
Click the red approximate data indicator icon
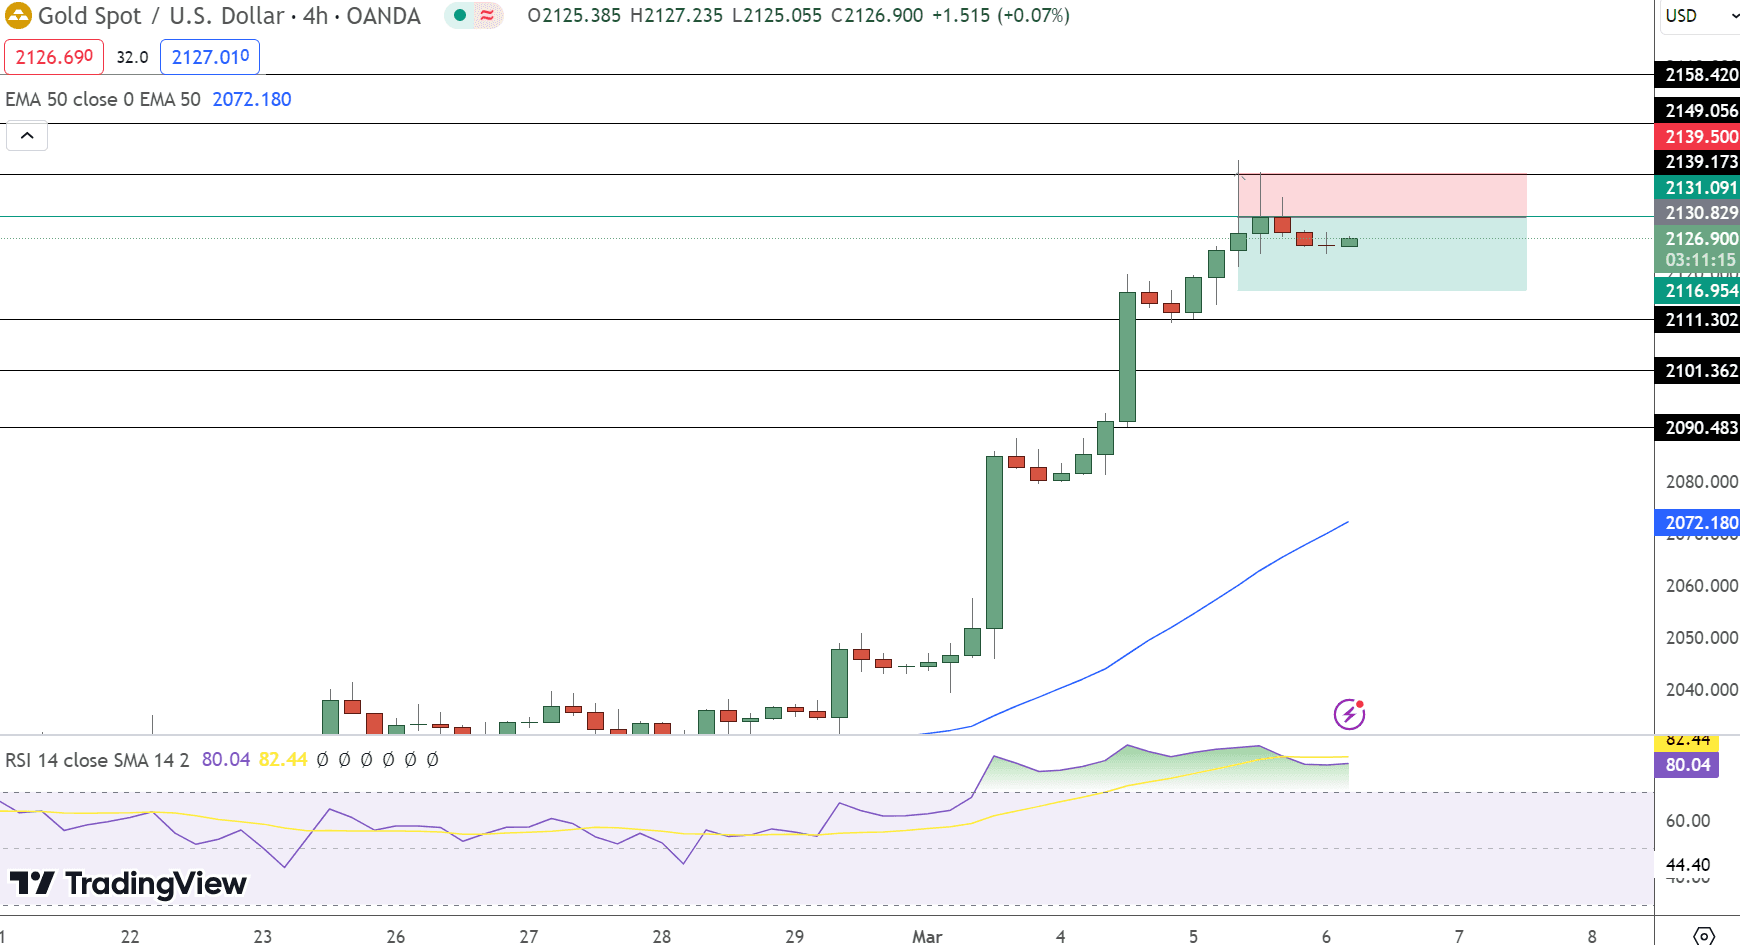pyautogui.click(x=487, y=15)
